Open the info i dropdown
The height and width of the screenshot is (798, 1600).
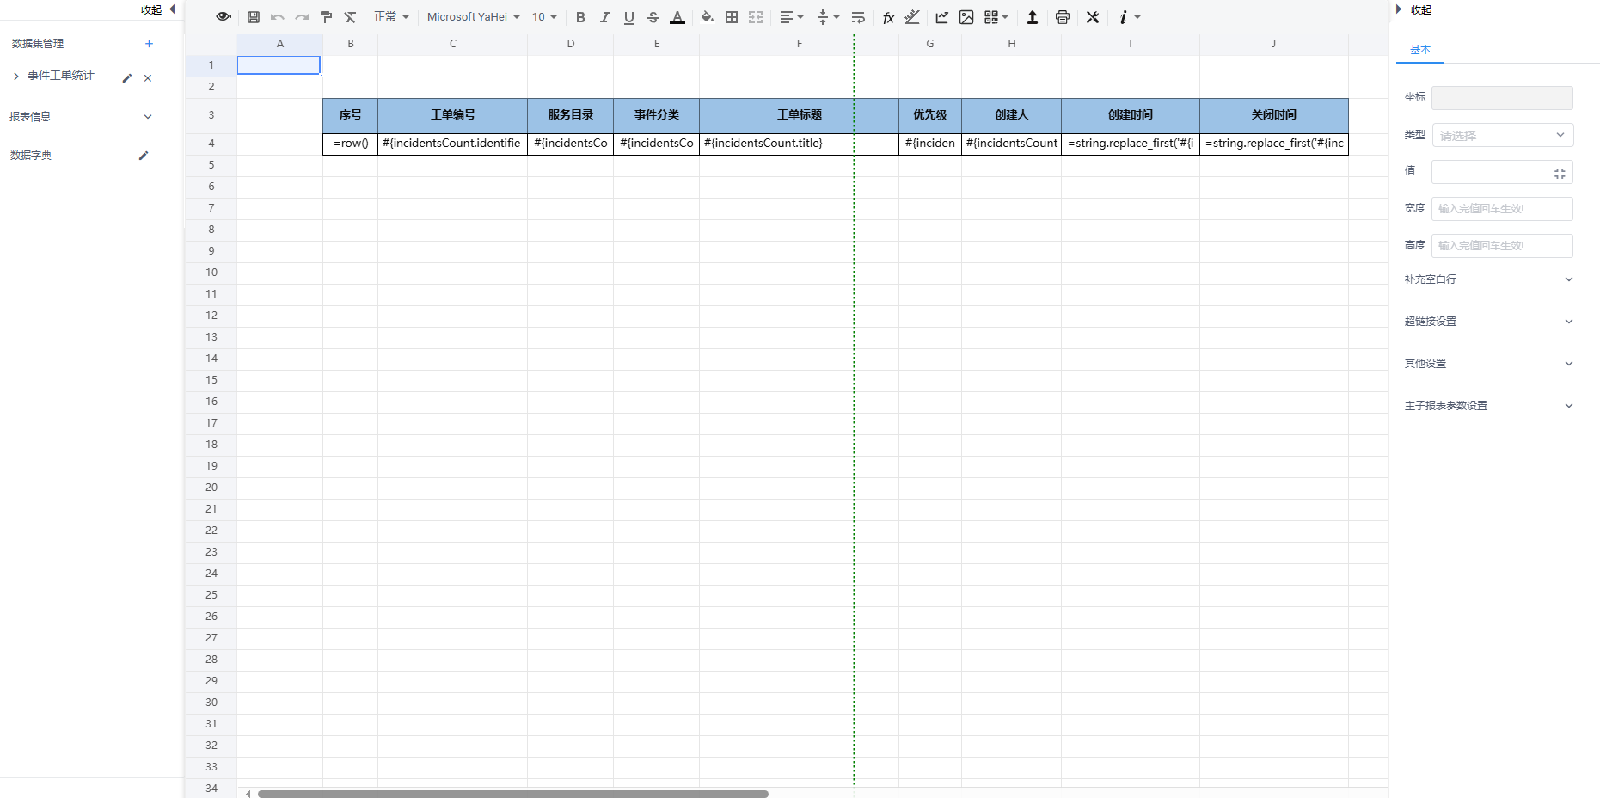pos(1129,17)
